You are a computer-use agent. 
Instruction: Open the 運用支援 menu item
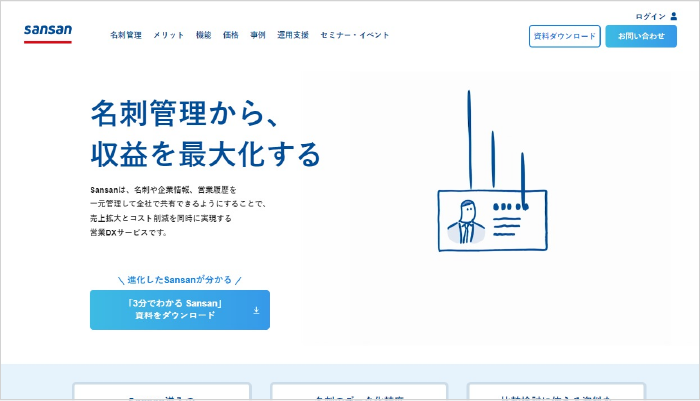293,35
